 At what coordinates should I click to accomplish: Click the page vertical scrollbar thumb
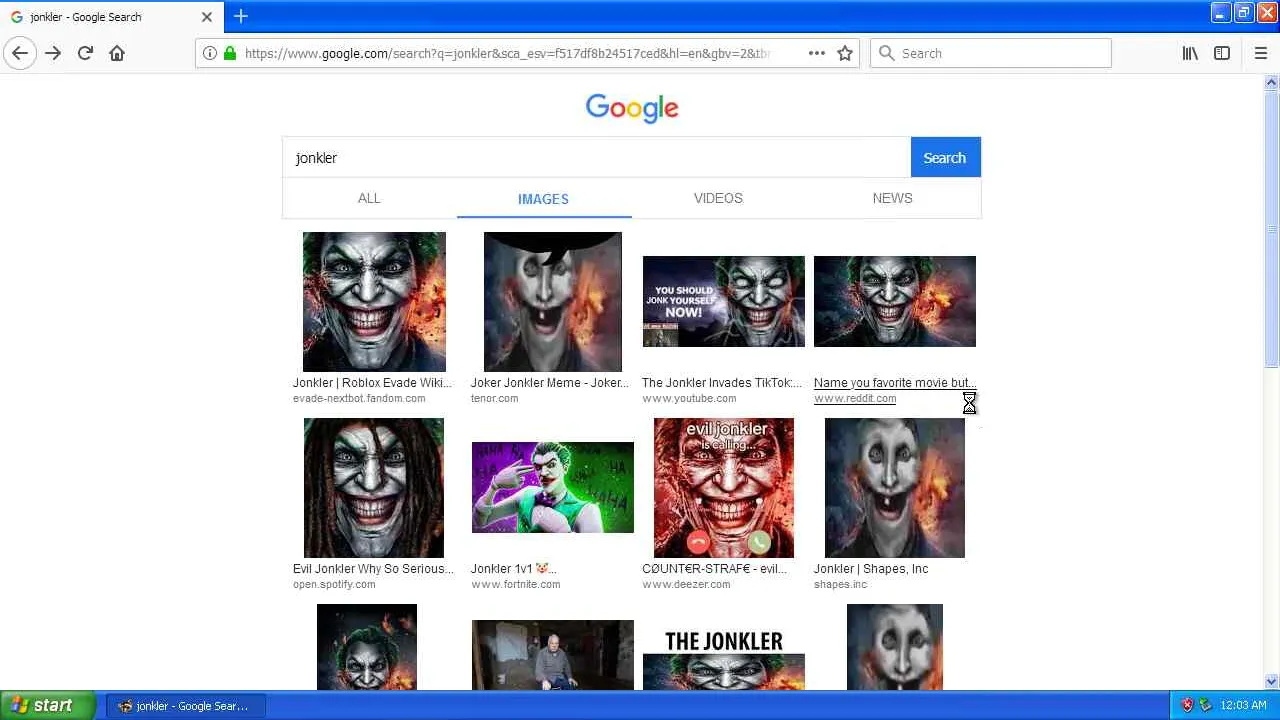1271,229
